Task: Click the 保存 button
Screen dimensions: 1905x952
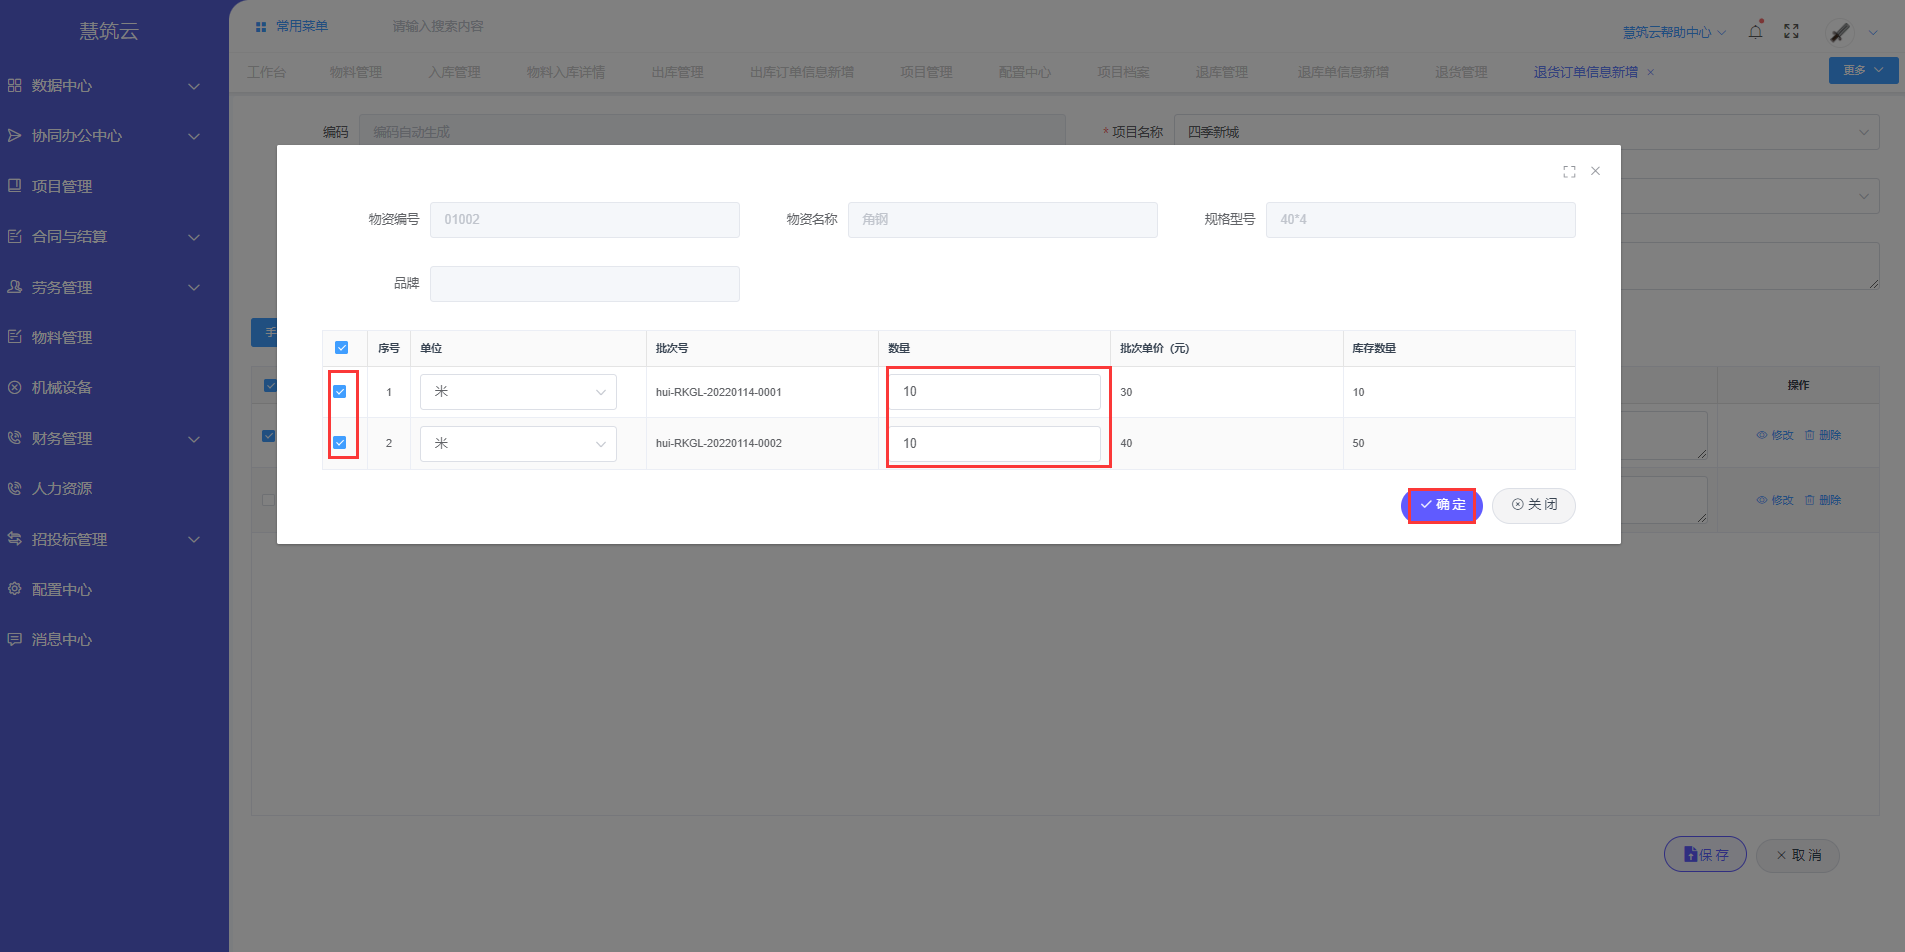Action: (1705, 854)
